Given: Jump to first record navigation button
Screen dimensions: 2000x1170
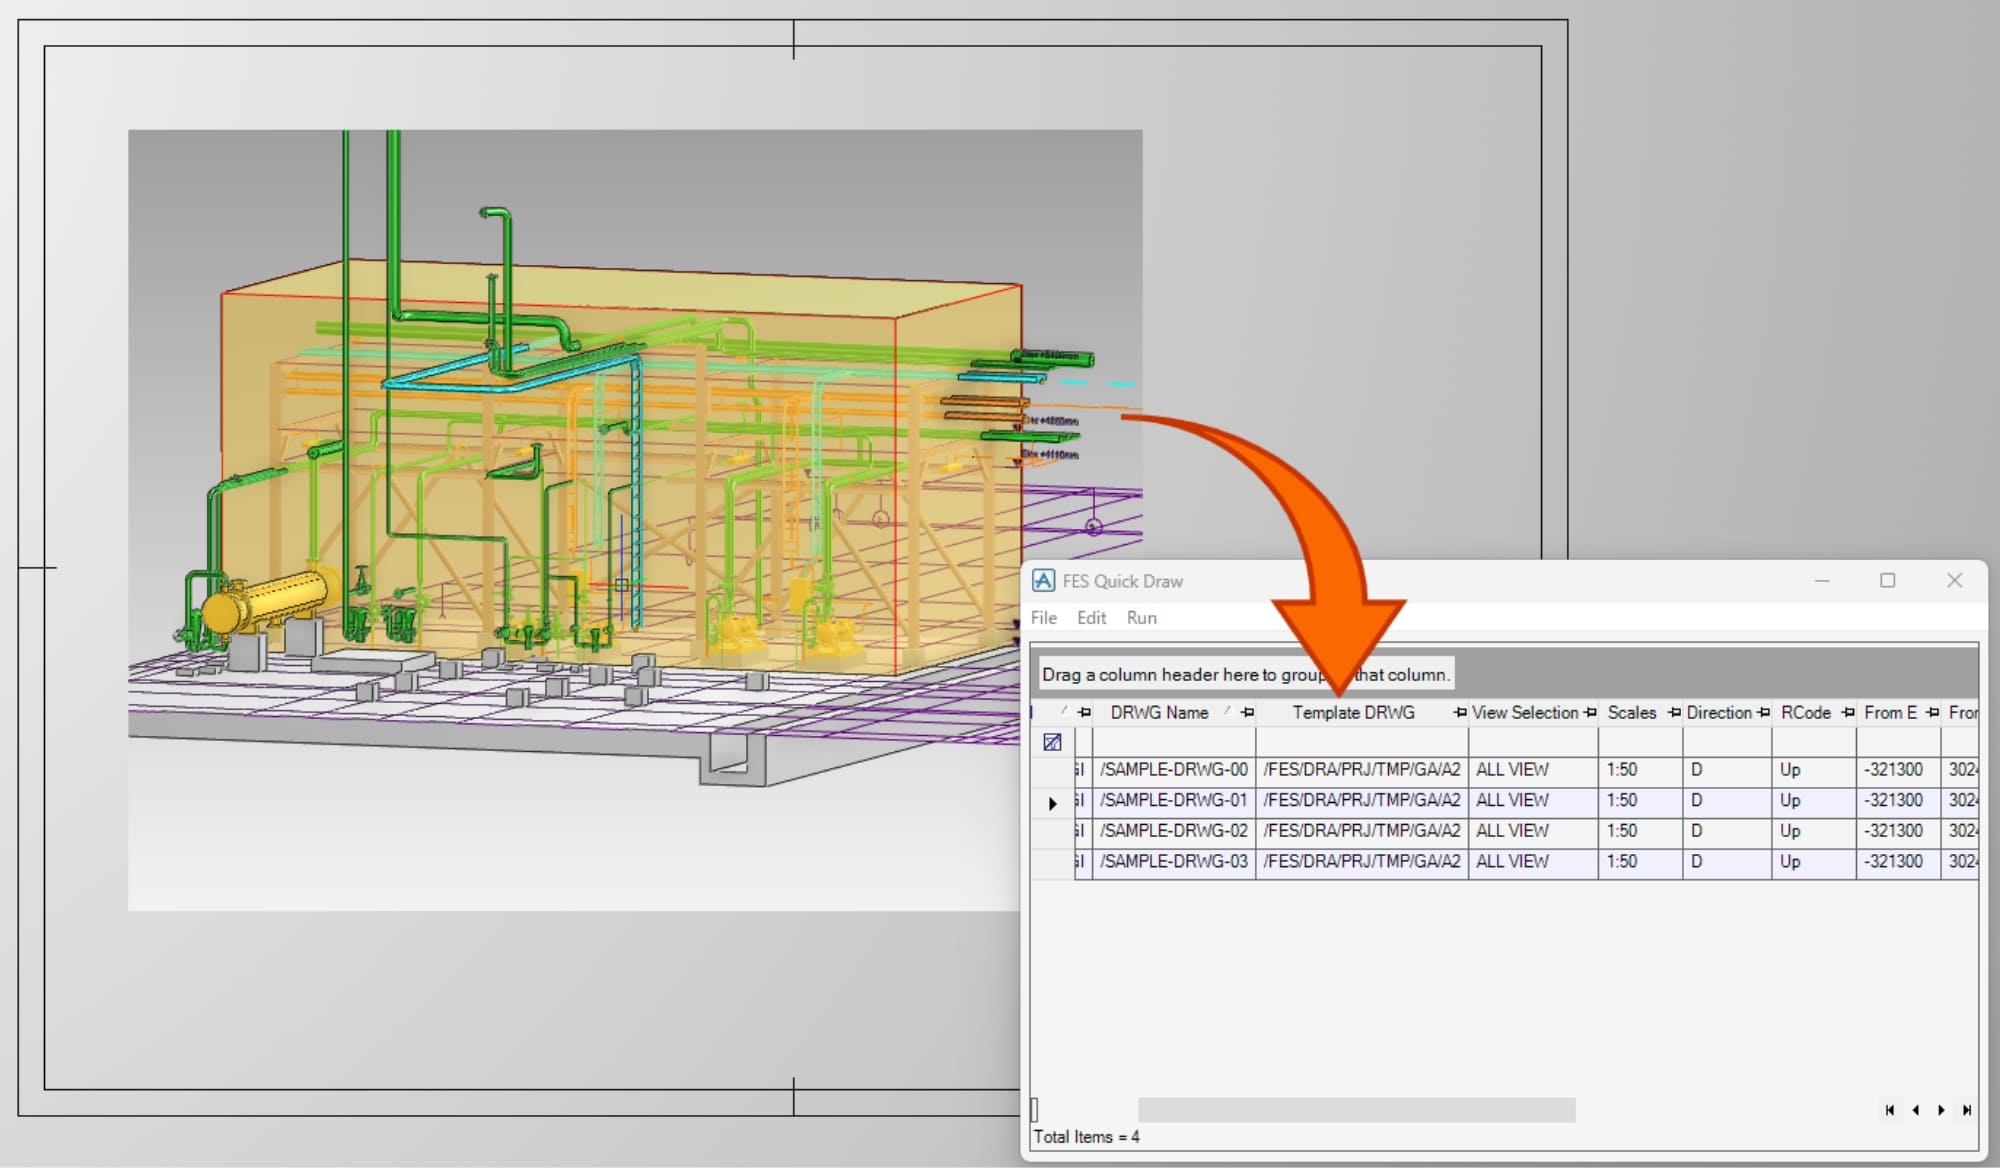Looking at the screenshot, I should point(1889,1110).
